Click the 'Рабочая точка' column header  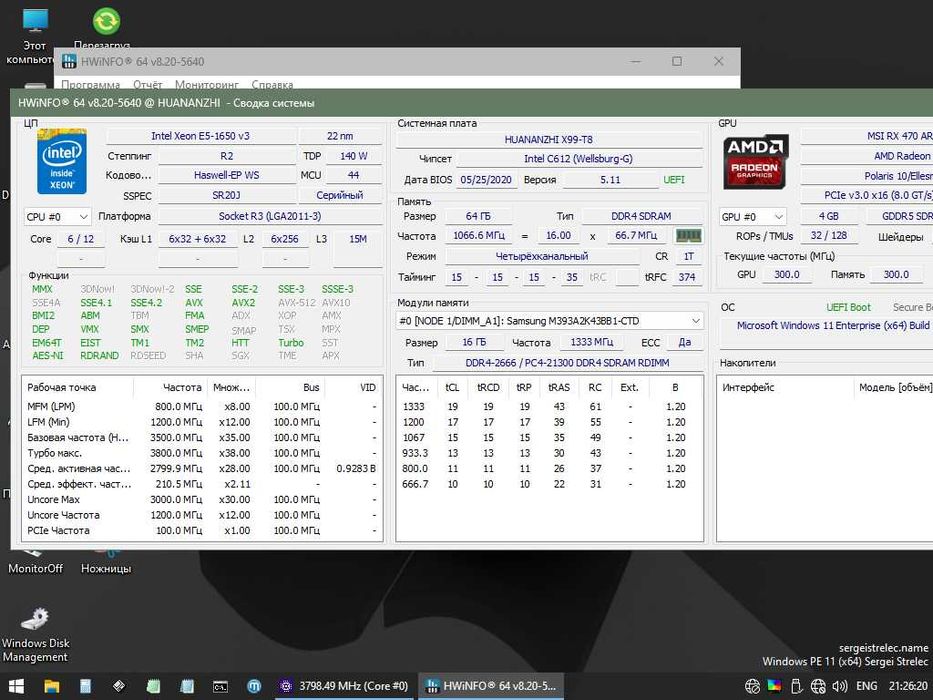click(78, 388)
